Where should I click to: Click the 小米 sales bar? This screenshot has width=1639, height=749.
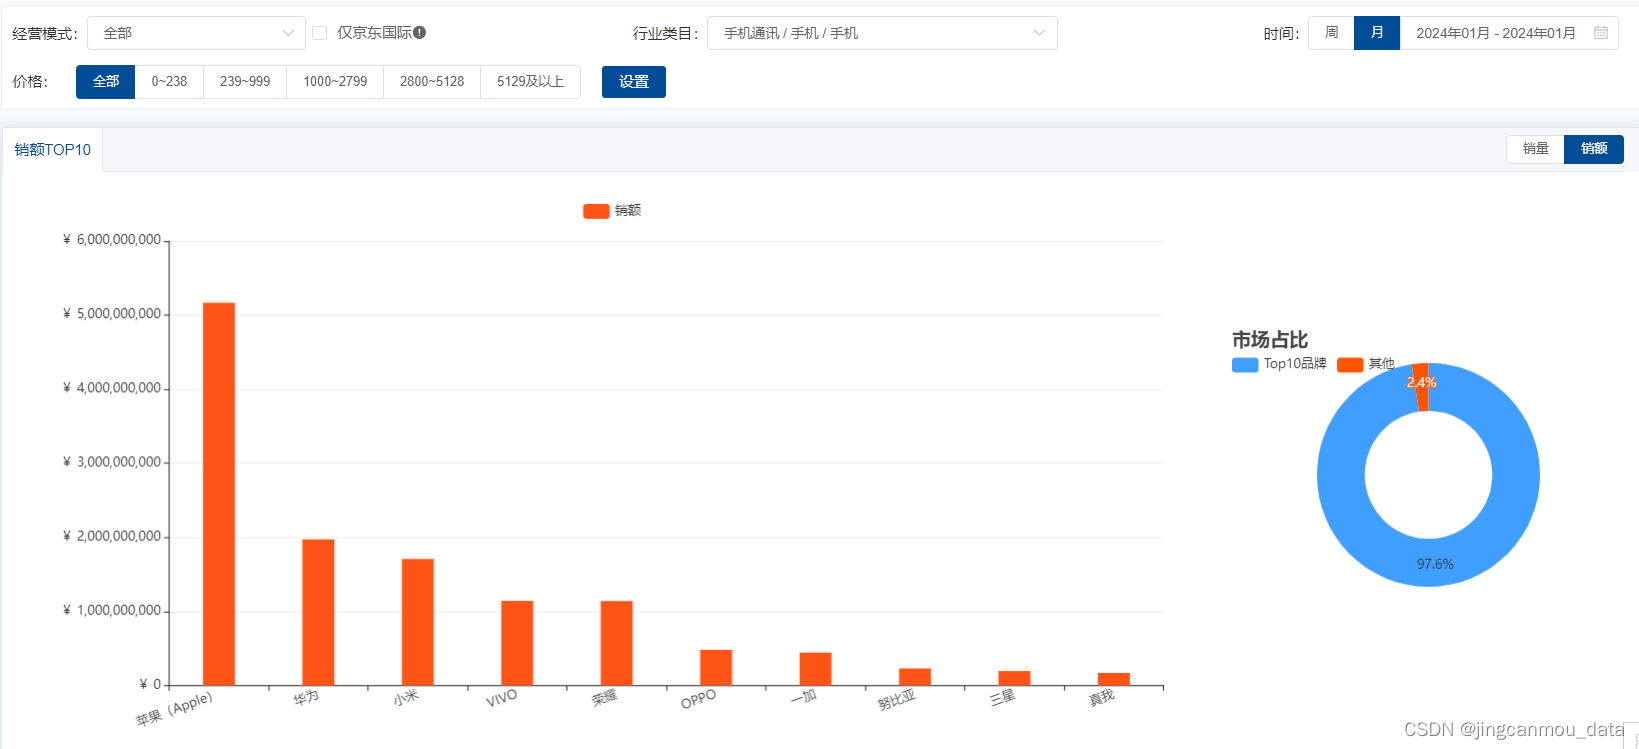coord(418,622)
